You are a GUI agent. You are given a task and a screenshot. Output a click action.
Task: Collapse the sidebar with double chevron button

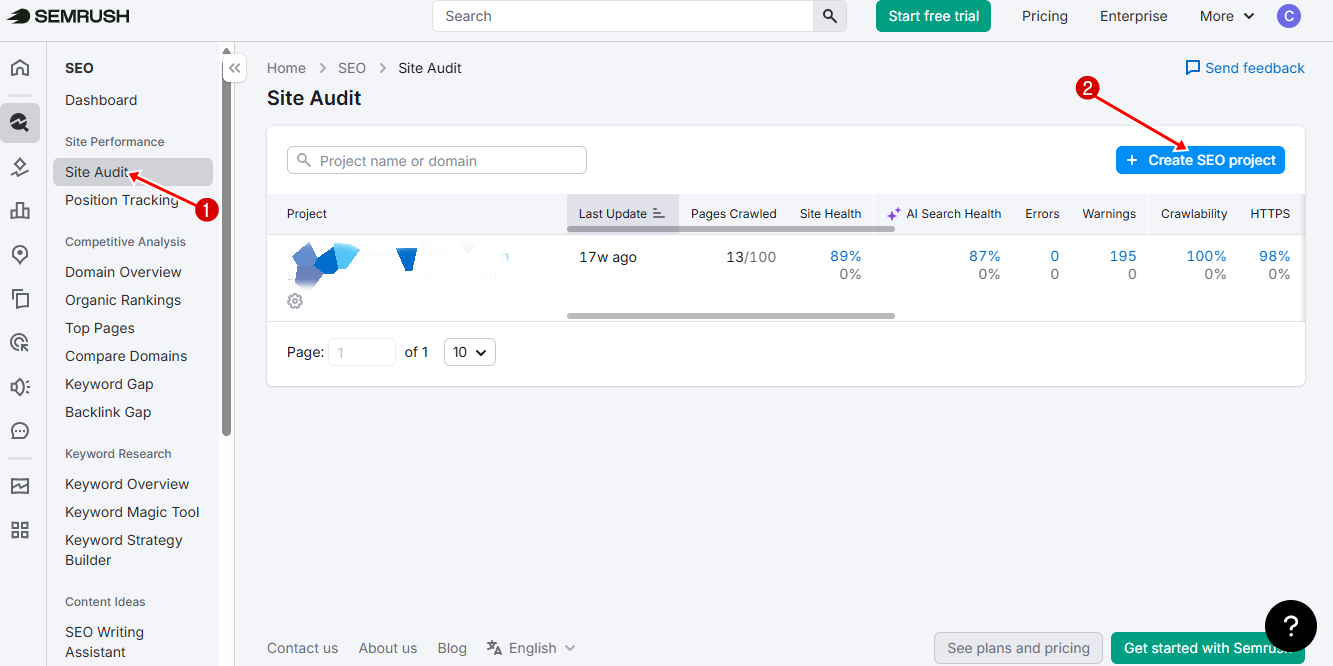234,68
